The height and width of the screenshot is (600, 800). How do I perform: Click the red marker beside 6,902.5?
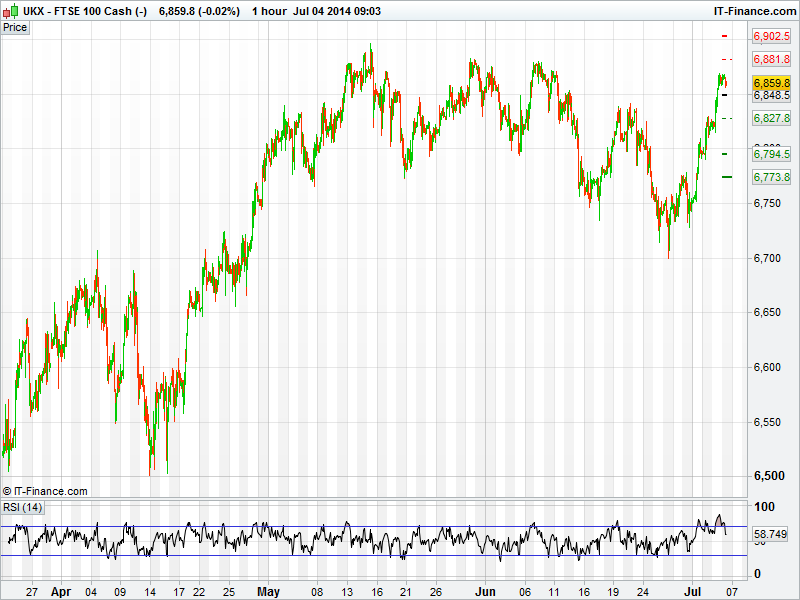coord(725,36)
